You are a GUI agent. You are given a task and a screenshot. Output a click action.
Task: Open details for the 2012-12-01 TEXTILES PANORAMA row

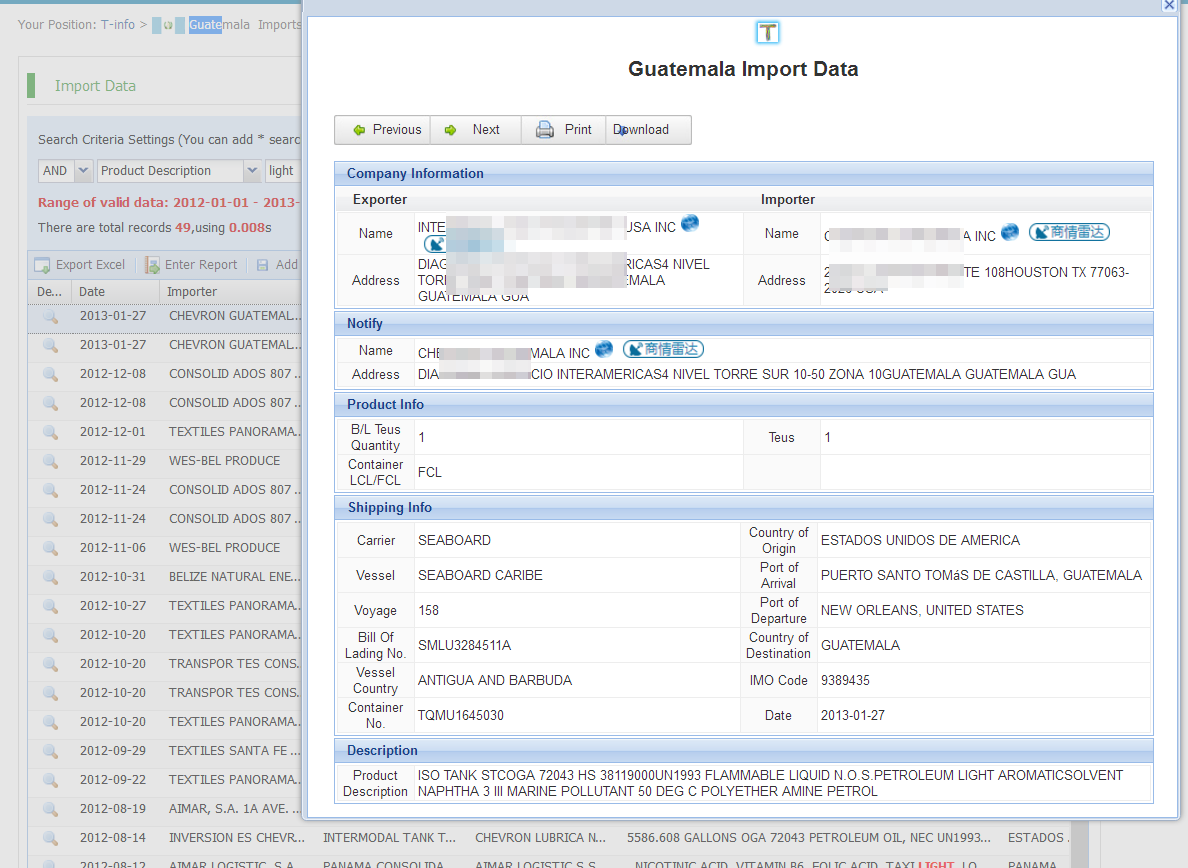[50, 432]
